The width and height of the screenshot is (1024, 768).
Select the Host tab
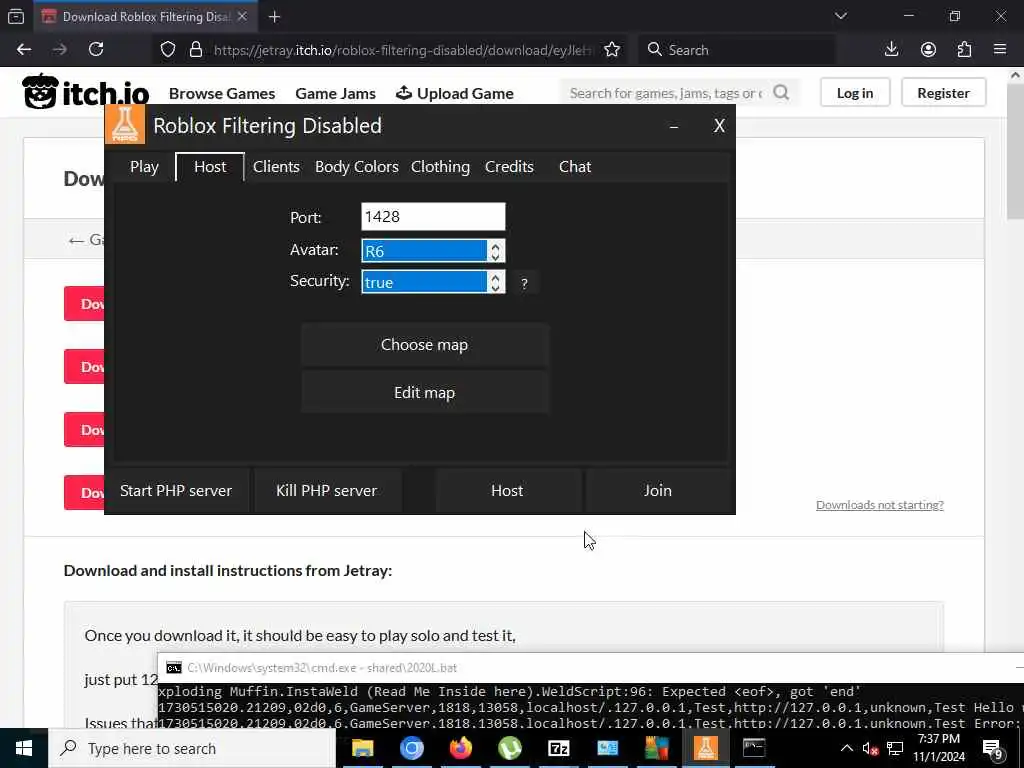coord(210,167)
